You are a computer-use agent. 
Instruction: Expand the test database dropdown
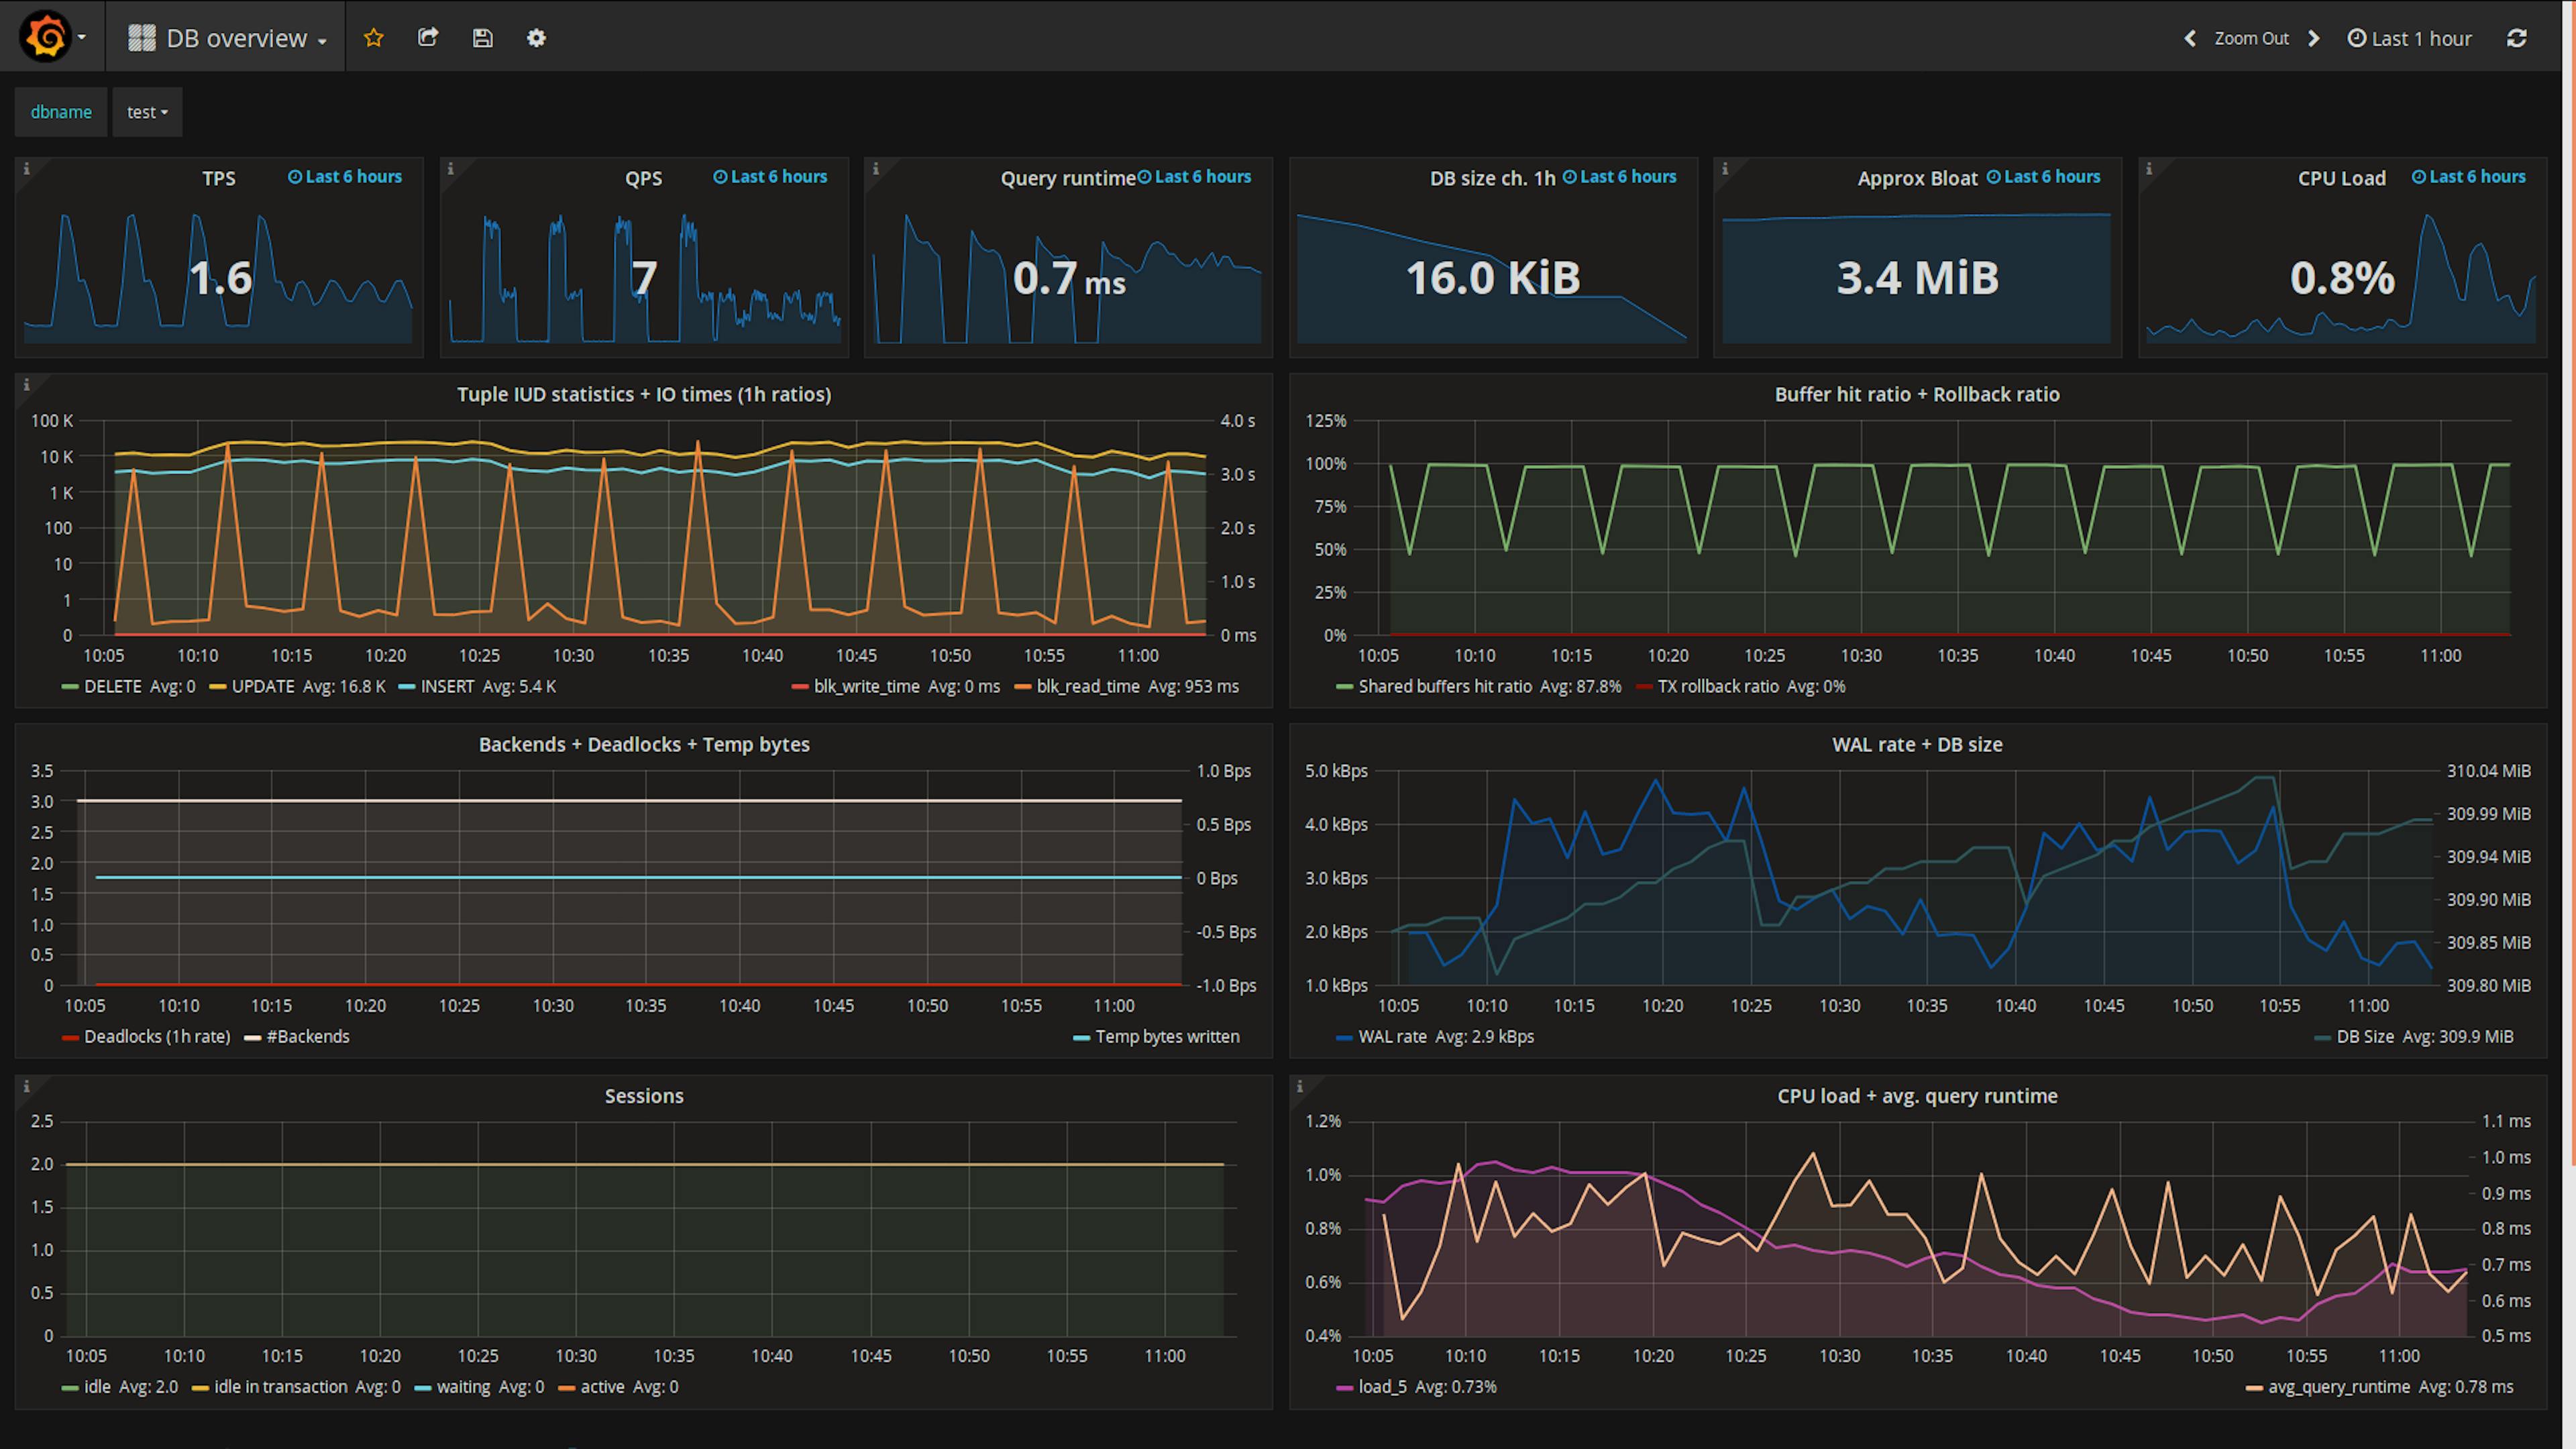tap(147, 111)
